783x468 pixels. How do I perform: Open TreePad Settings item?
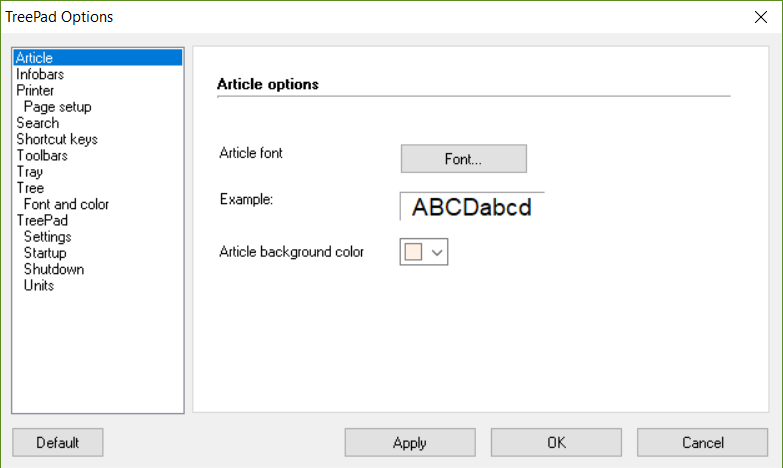[x=47, y=237]
